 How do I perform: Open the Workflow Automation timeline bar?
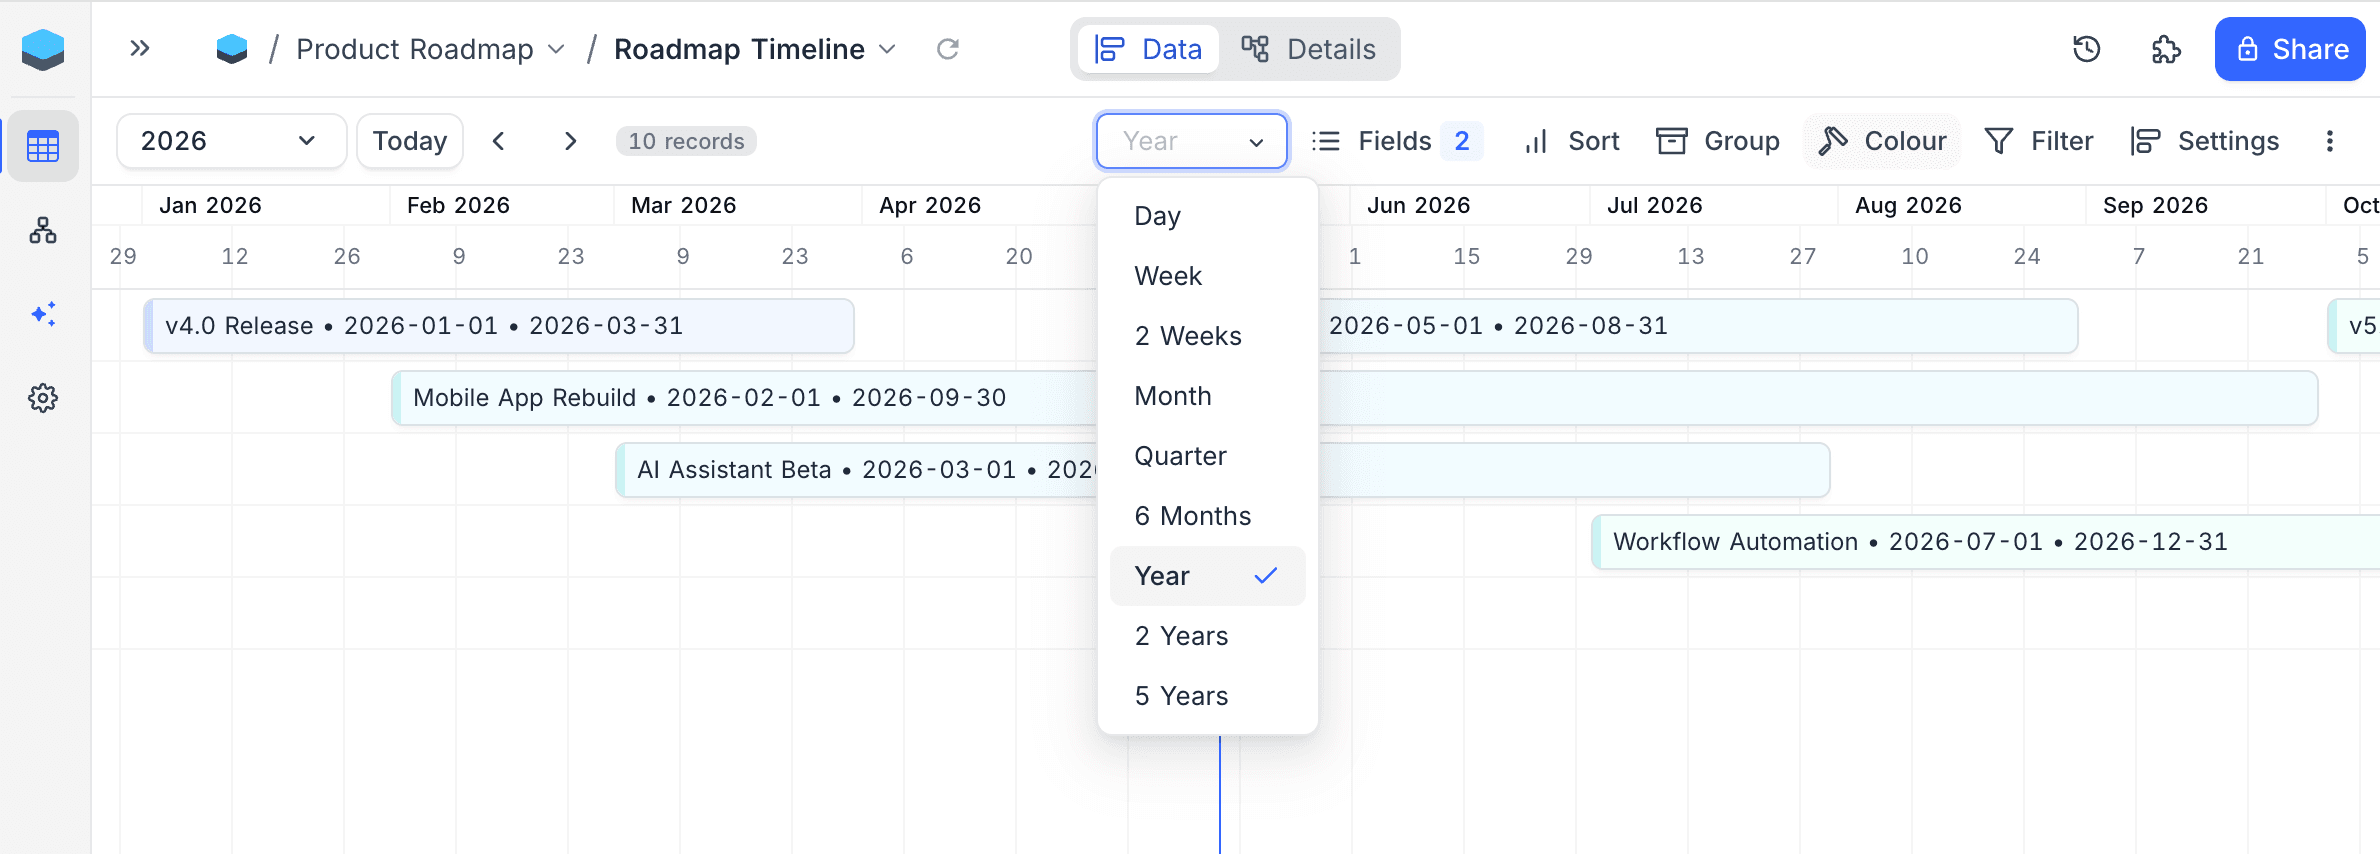(x=1985, y=542)
